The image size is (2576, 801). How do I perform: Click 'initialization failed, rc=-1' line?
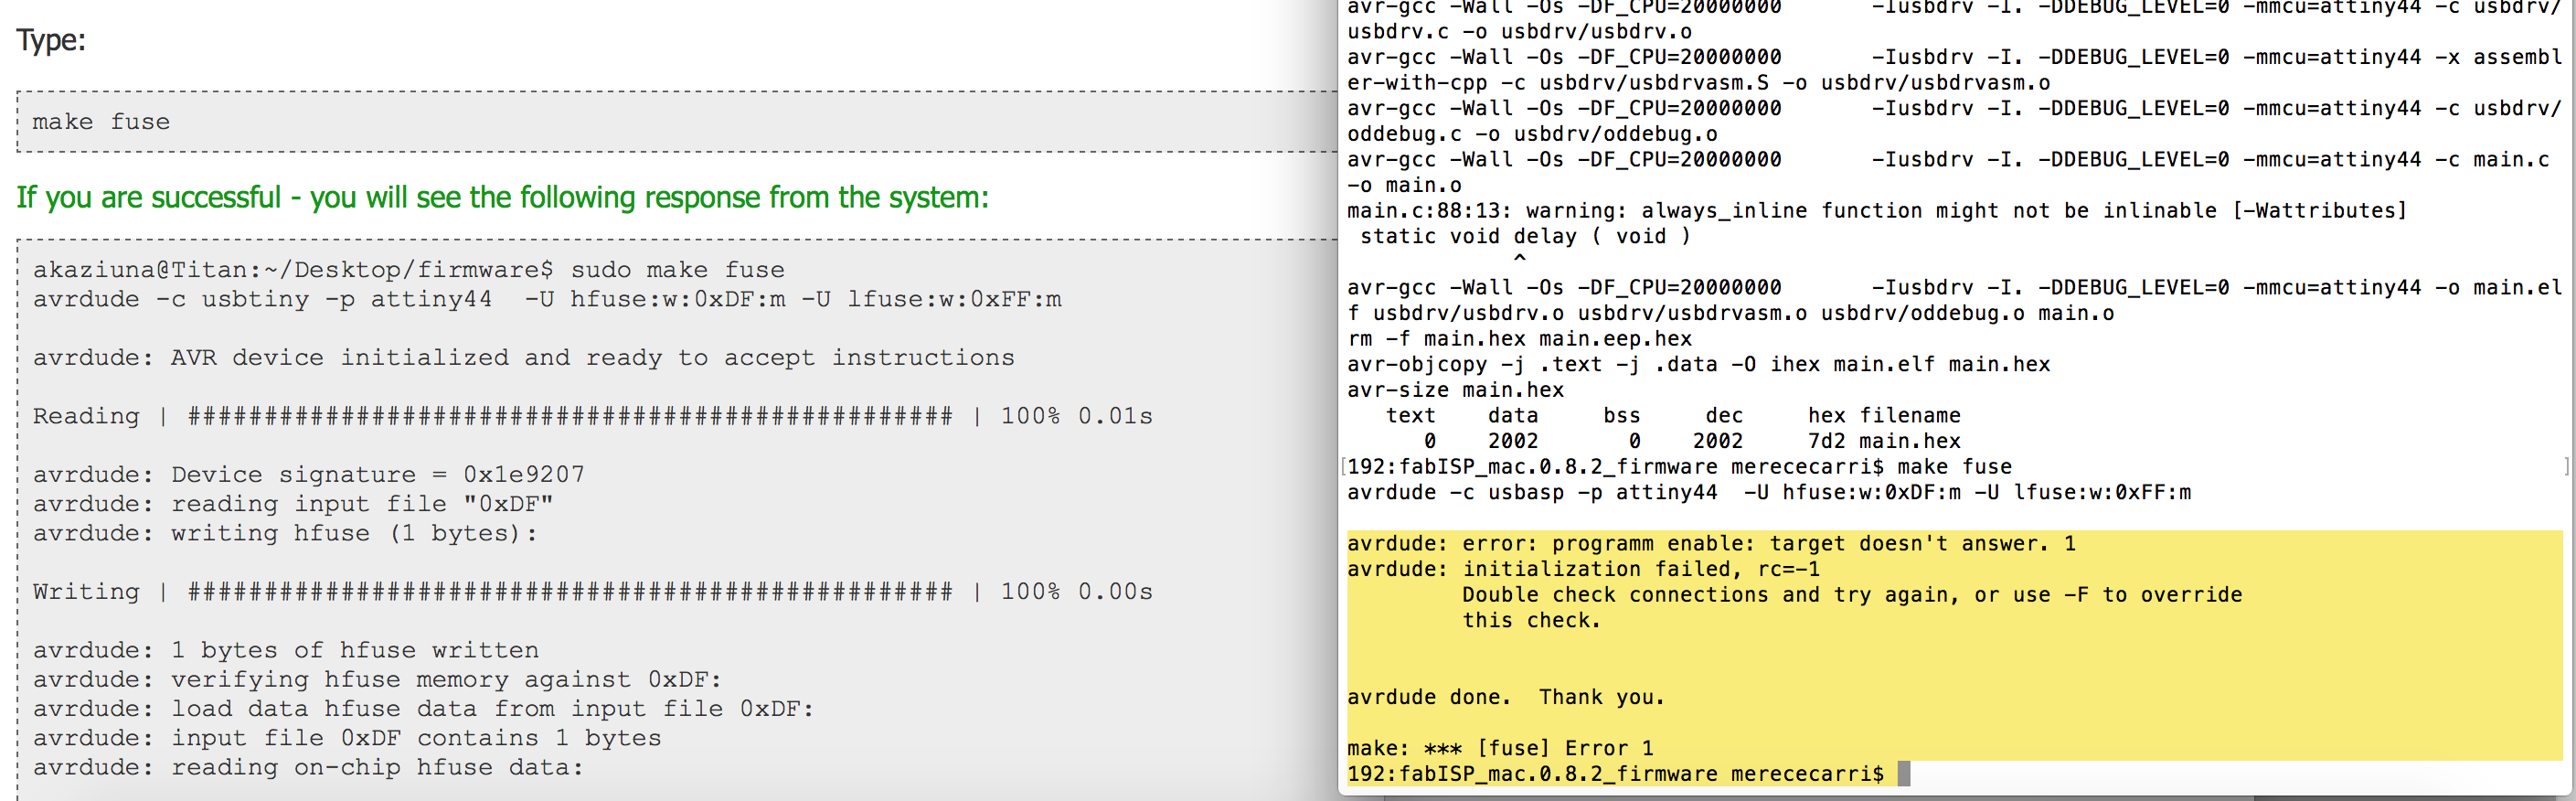click(x=1583, y=569)
